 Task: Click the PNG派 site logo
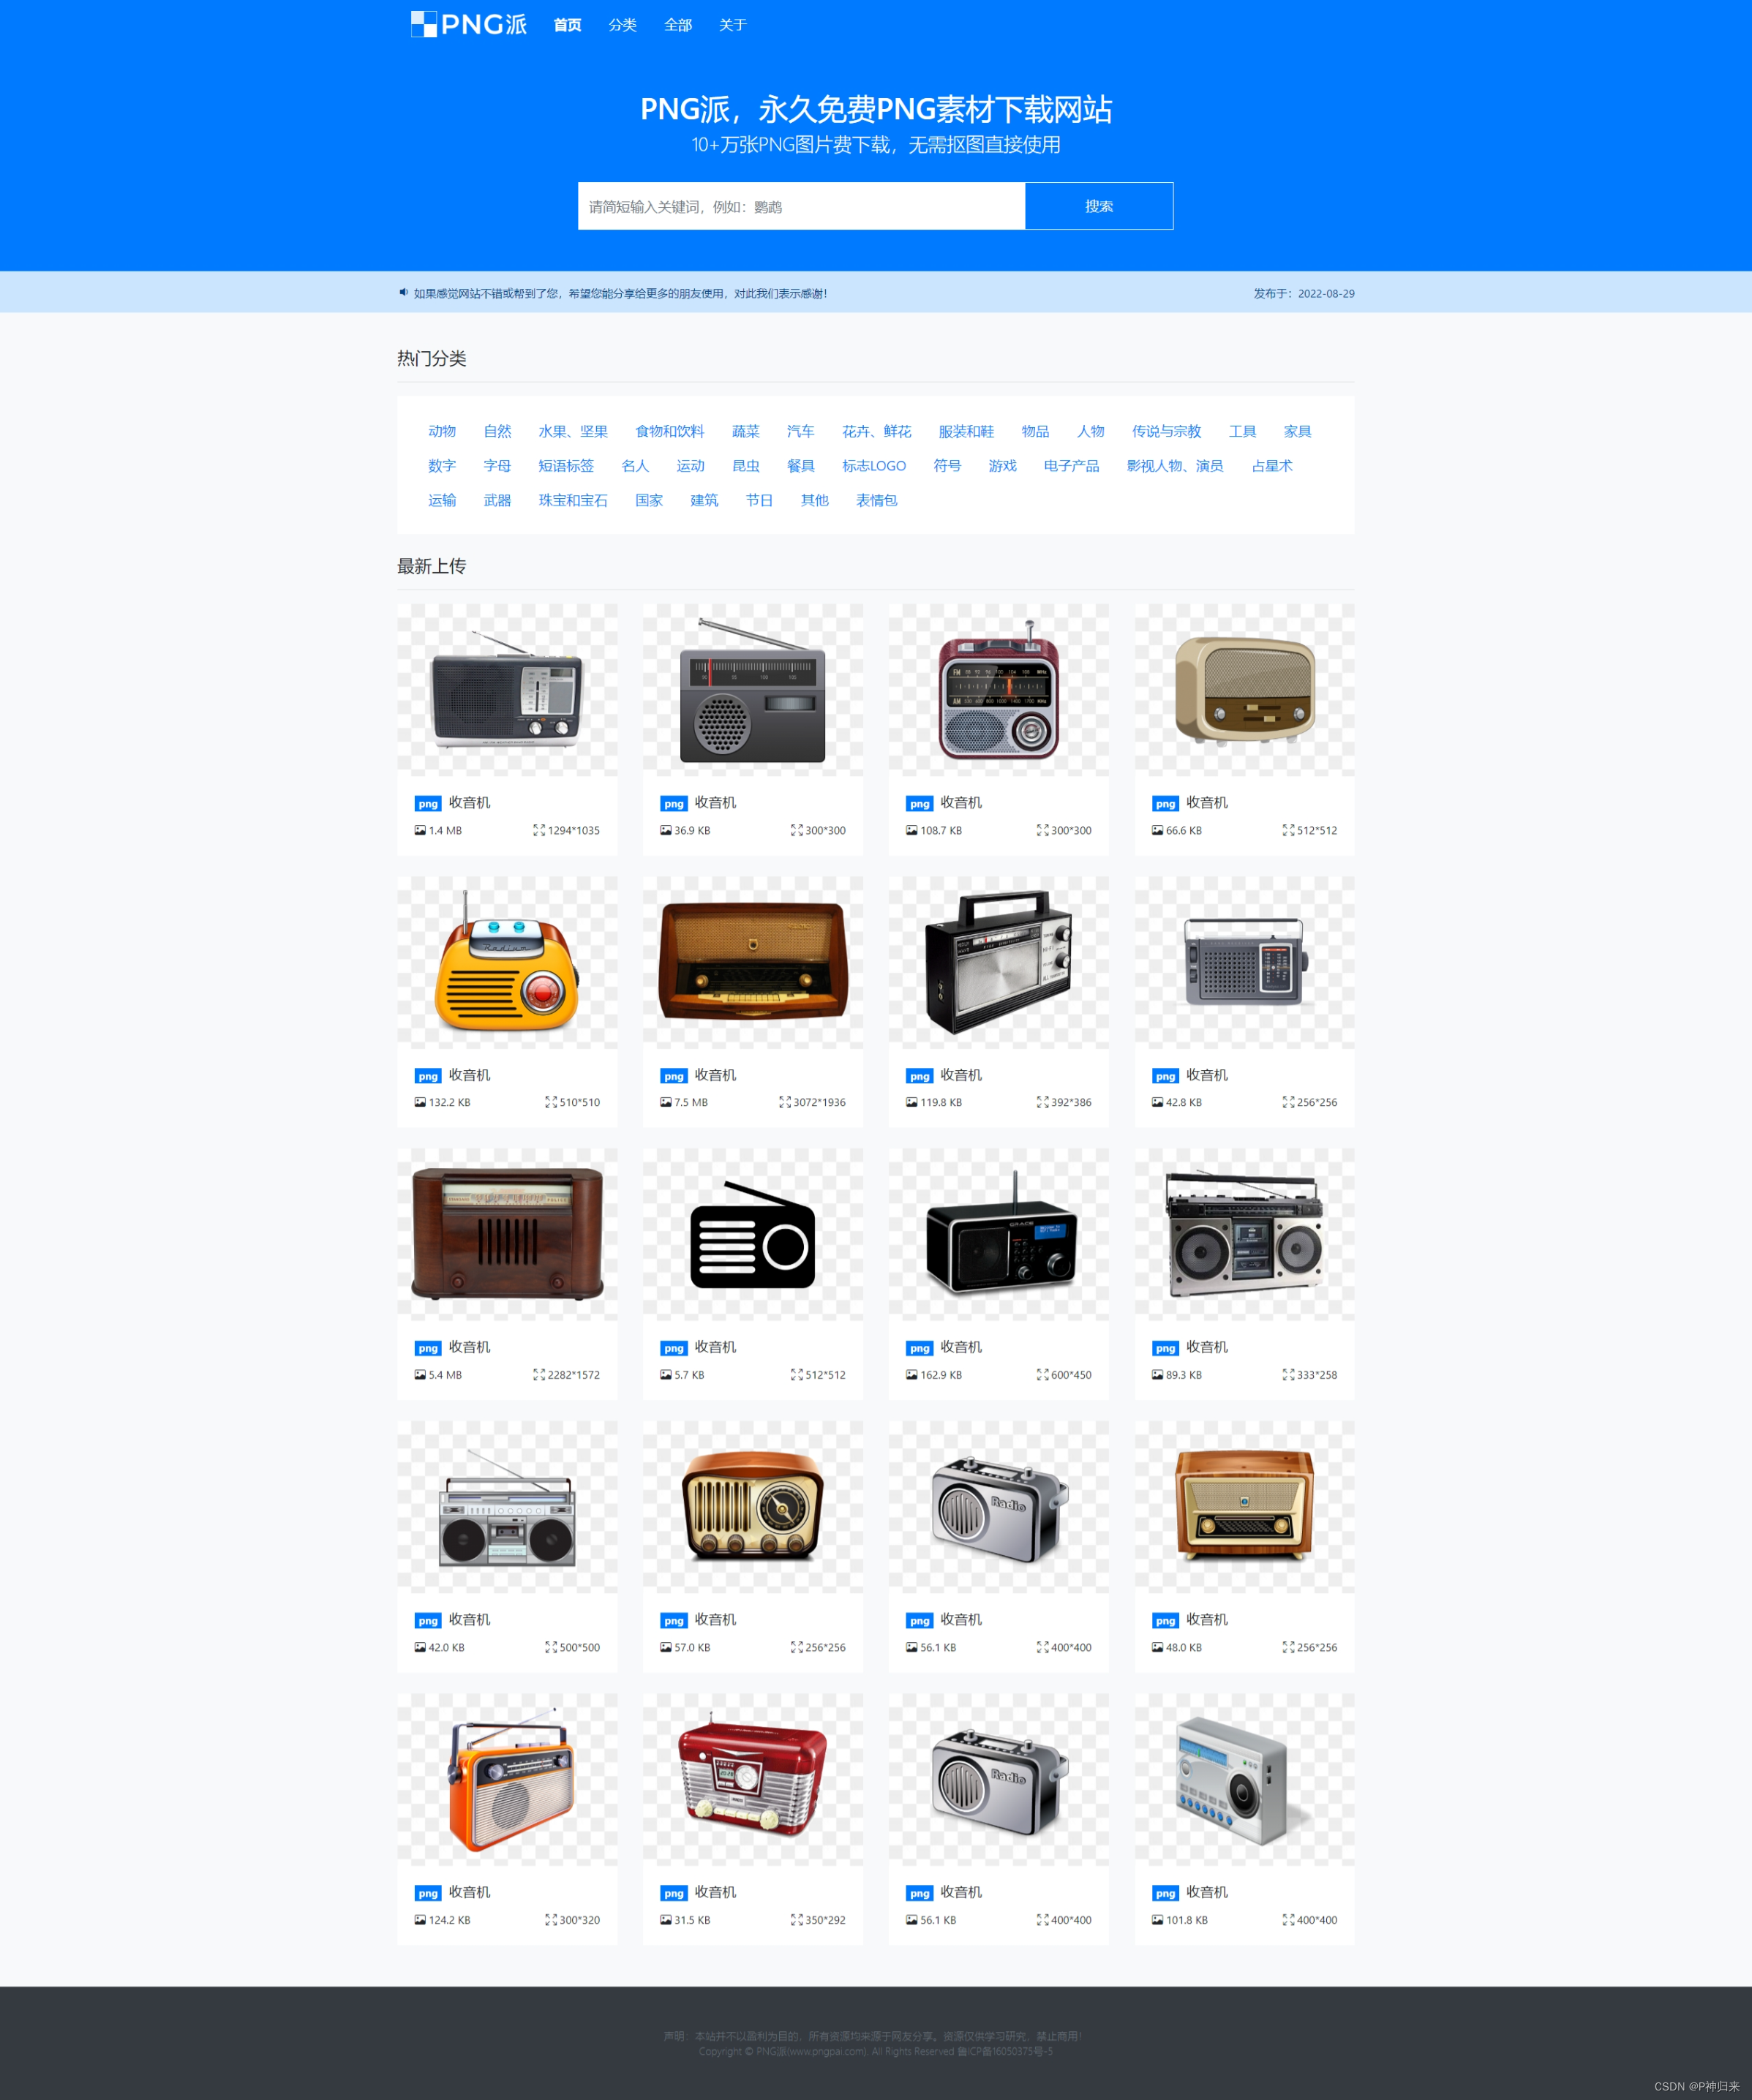[x=468, y=24]
